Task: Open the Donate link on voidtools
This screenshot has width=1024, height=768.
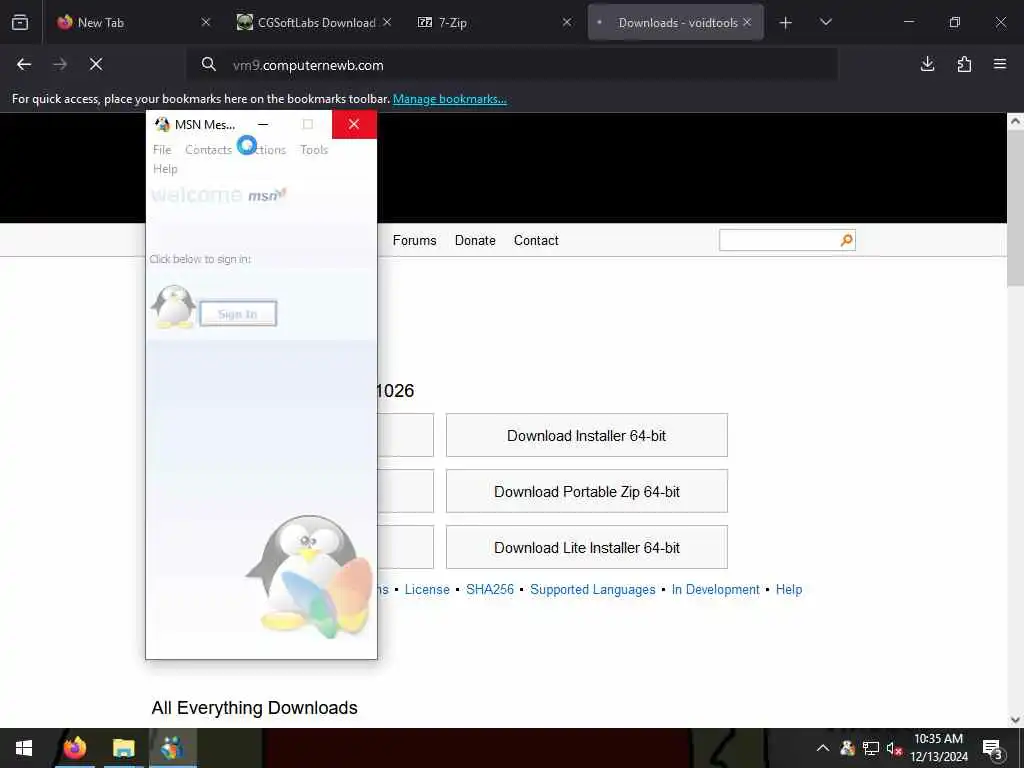Action: click(x=475, y=240)
